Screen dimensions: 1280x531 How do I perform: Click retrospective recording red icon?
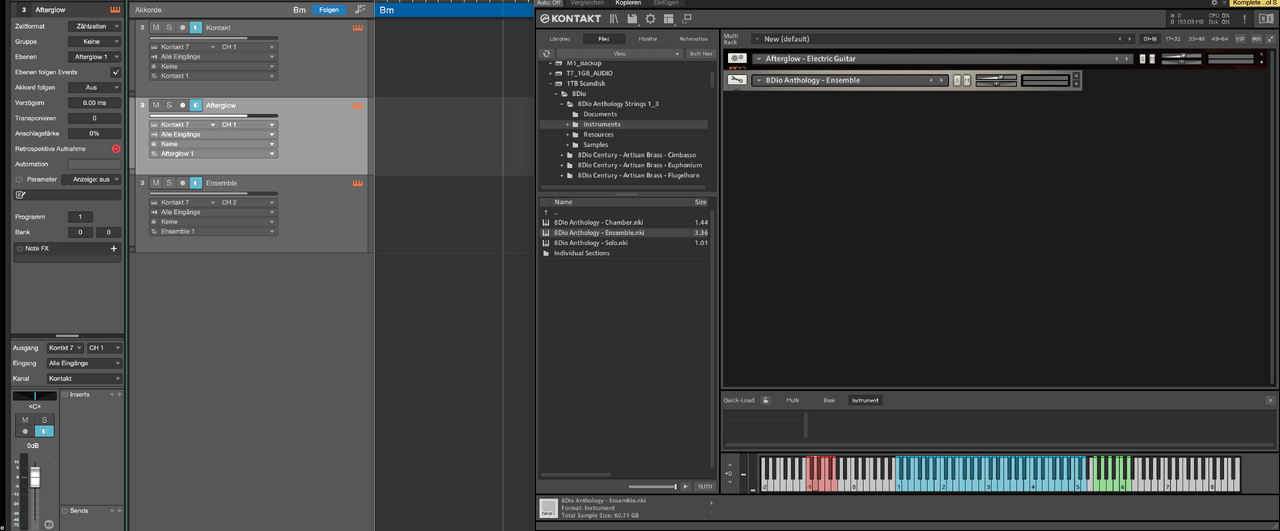coord(116,148)
